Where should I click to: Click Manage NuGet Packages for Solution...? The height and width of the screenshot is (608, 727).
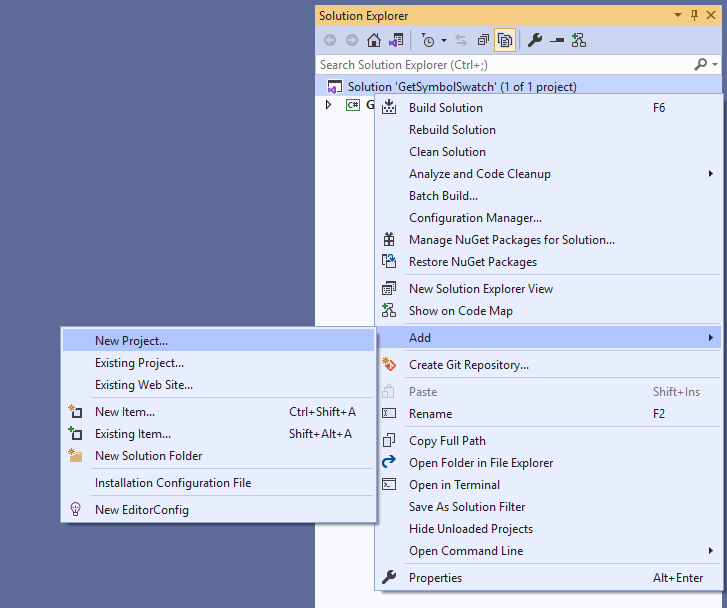click(511, 240)
